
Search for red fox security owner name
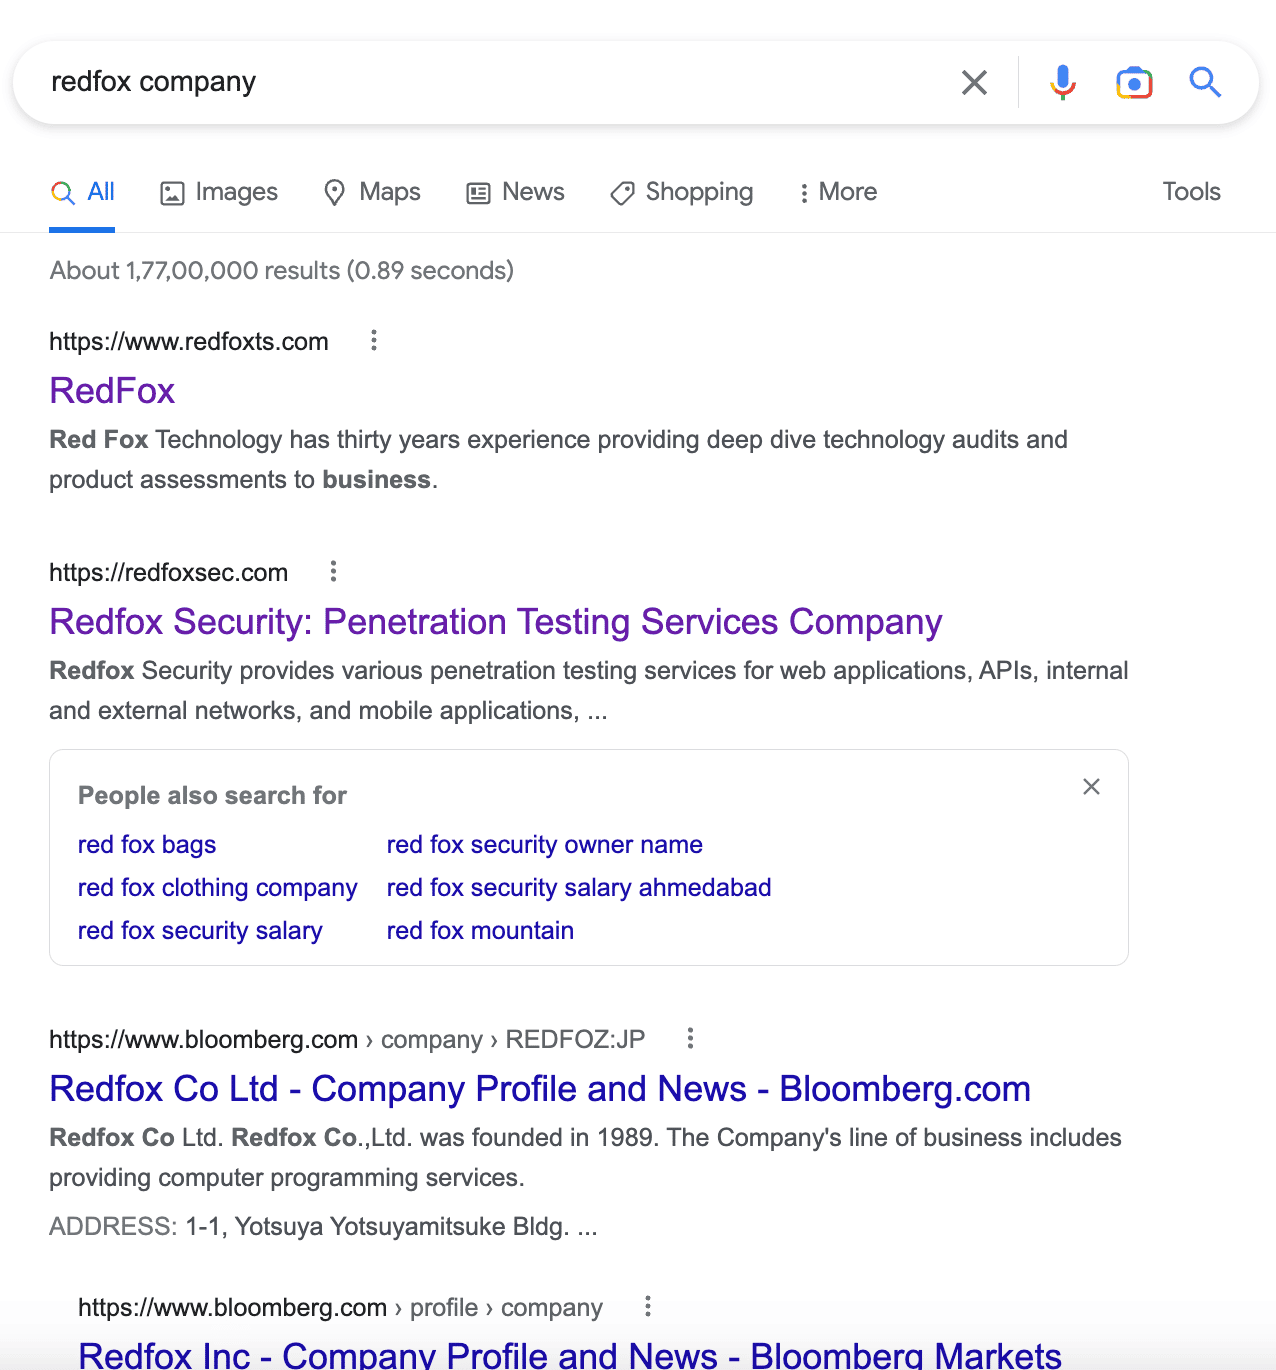point(544,845)
